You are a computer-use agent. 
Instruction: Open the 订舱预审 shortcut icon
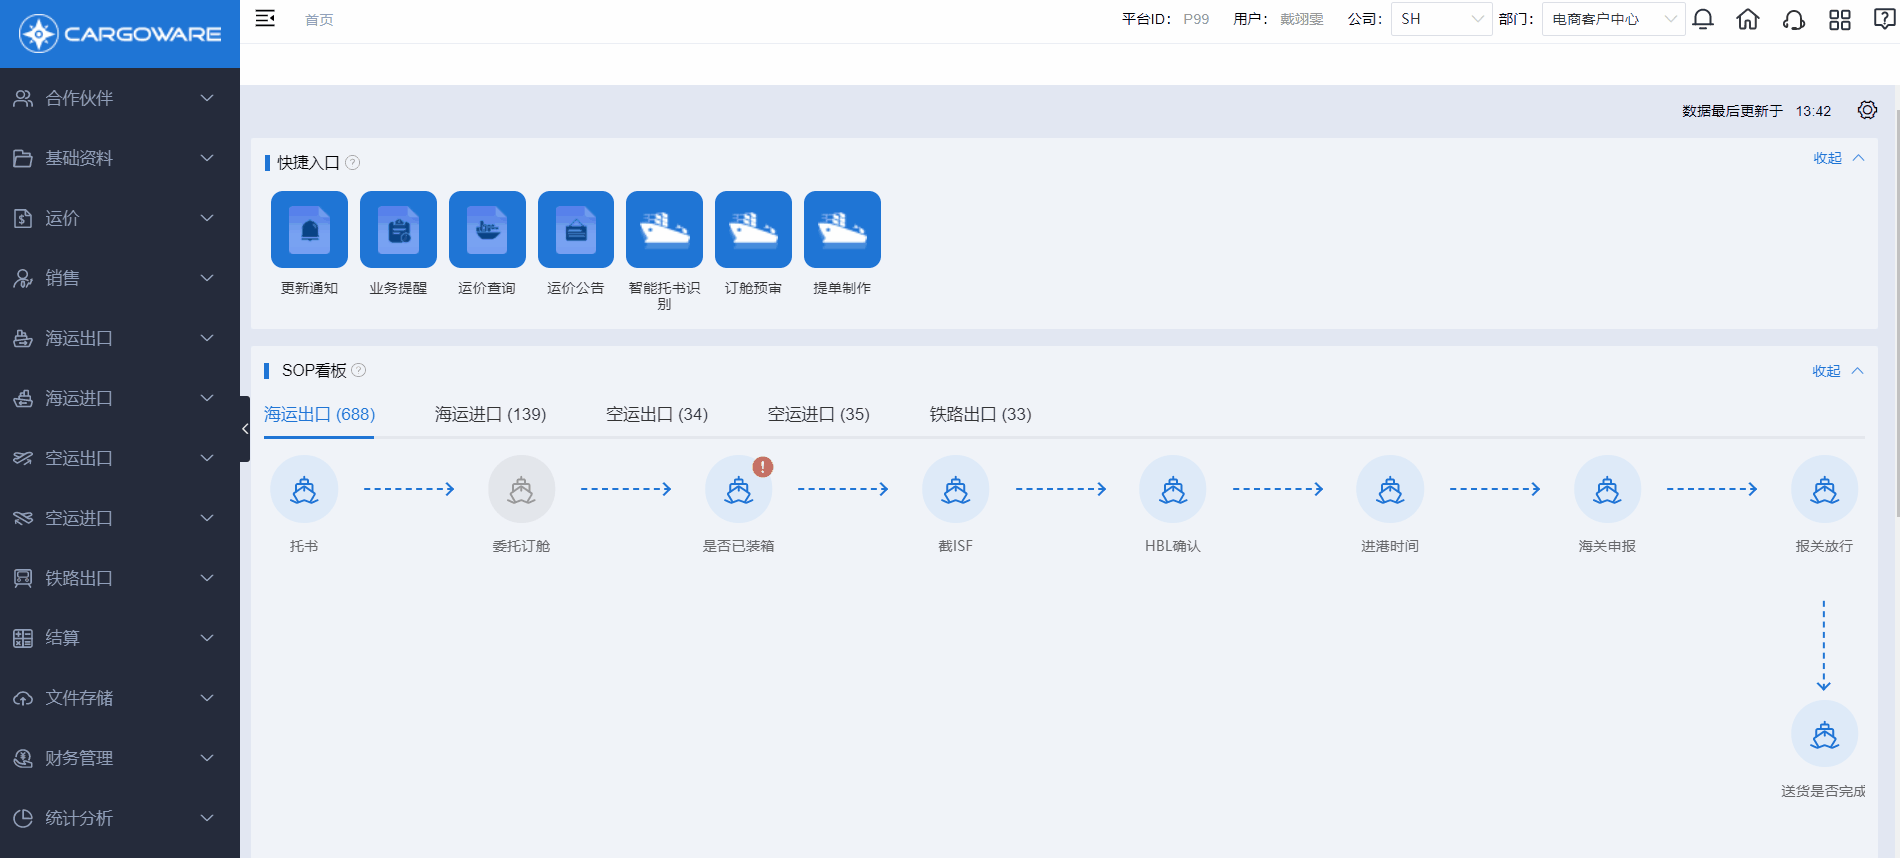coord(753,229)
